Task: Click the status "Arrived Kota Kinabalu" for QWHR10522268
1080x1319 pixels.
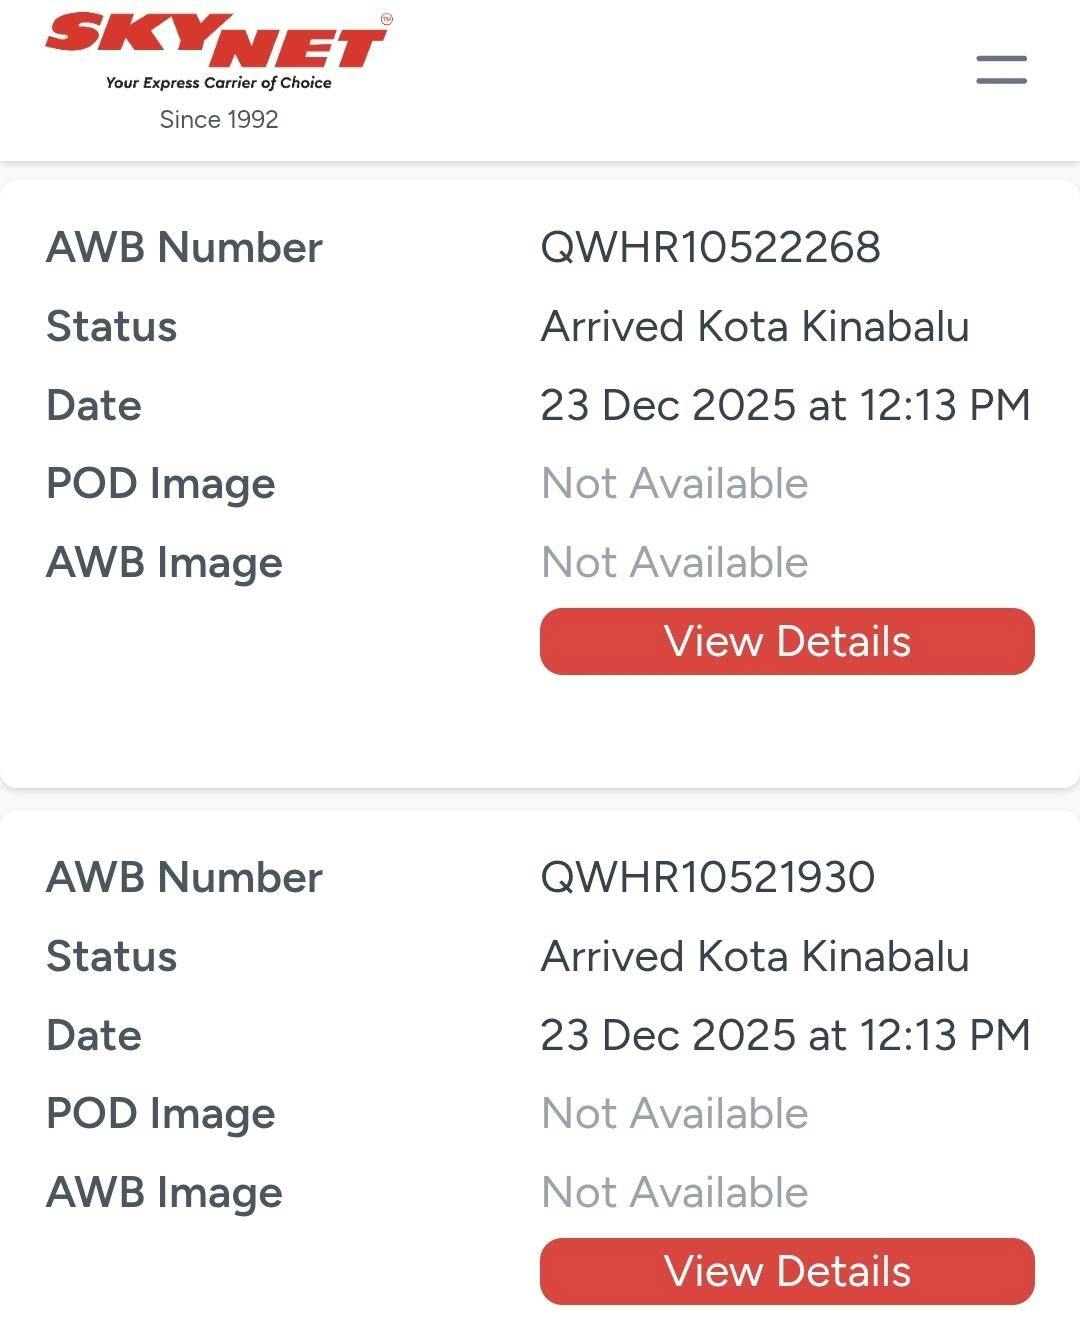Action: 755,326
